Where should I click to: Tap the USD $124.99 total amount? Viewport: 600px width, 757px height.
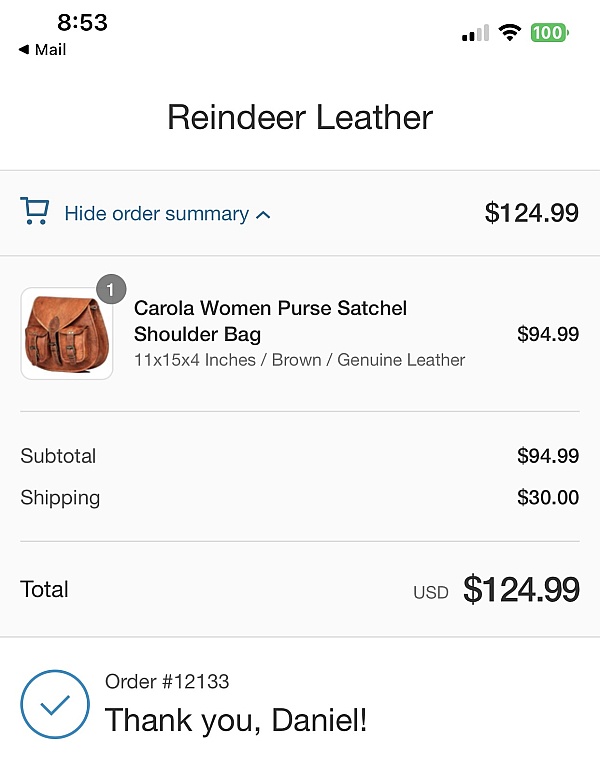click(496, 589)
